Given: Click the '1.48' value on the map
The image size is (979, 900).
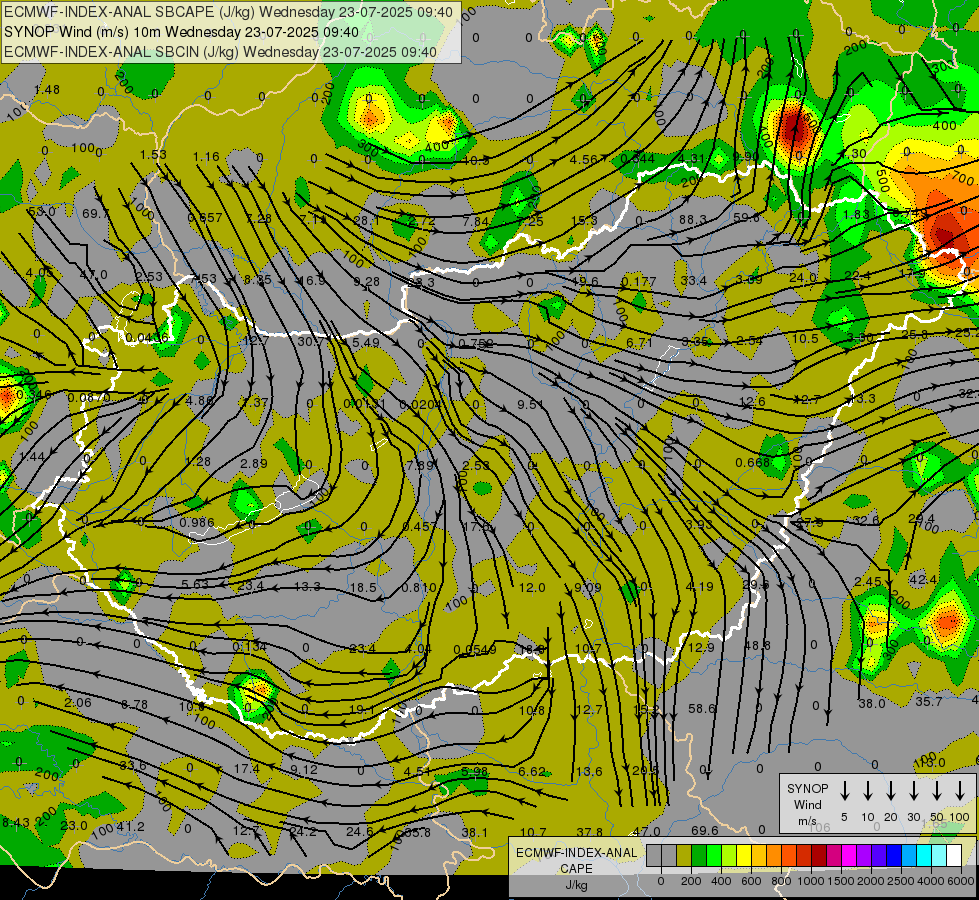Looking at the screenshot, I should (x=47, y=89).
